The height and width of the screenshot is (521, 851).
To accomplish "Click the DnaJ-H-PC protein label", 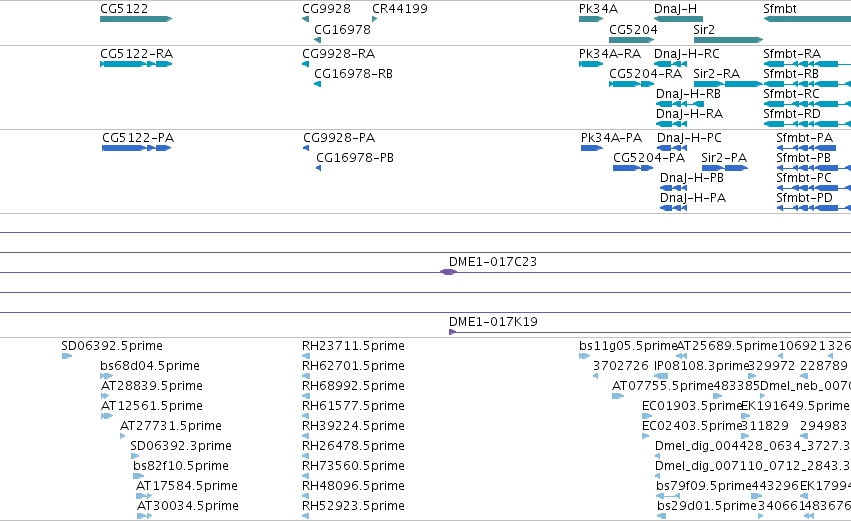I will (x=689, y=138).
